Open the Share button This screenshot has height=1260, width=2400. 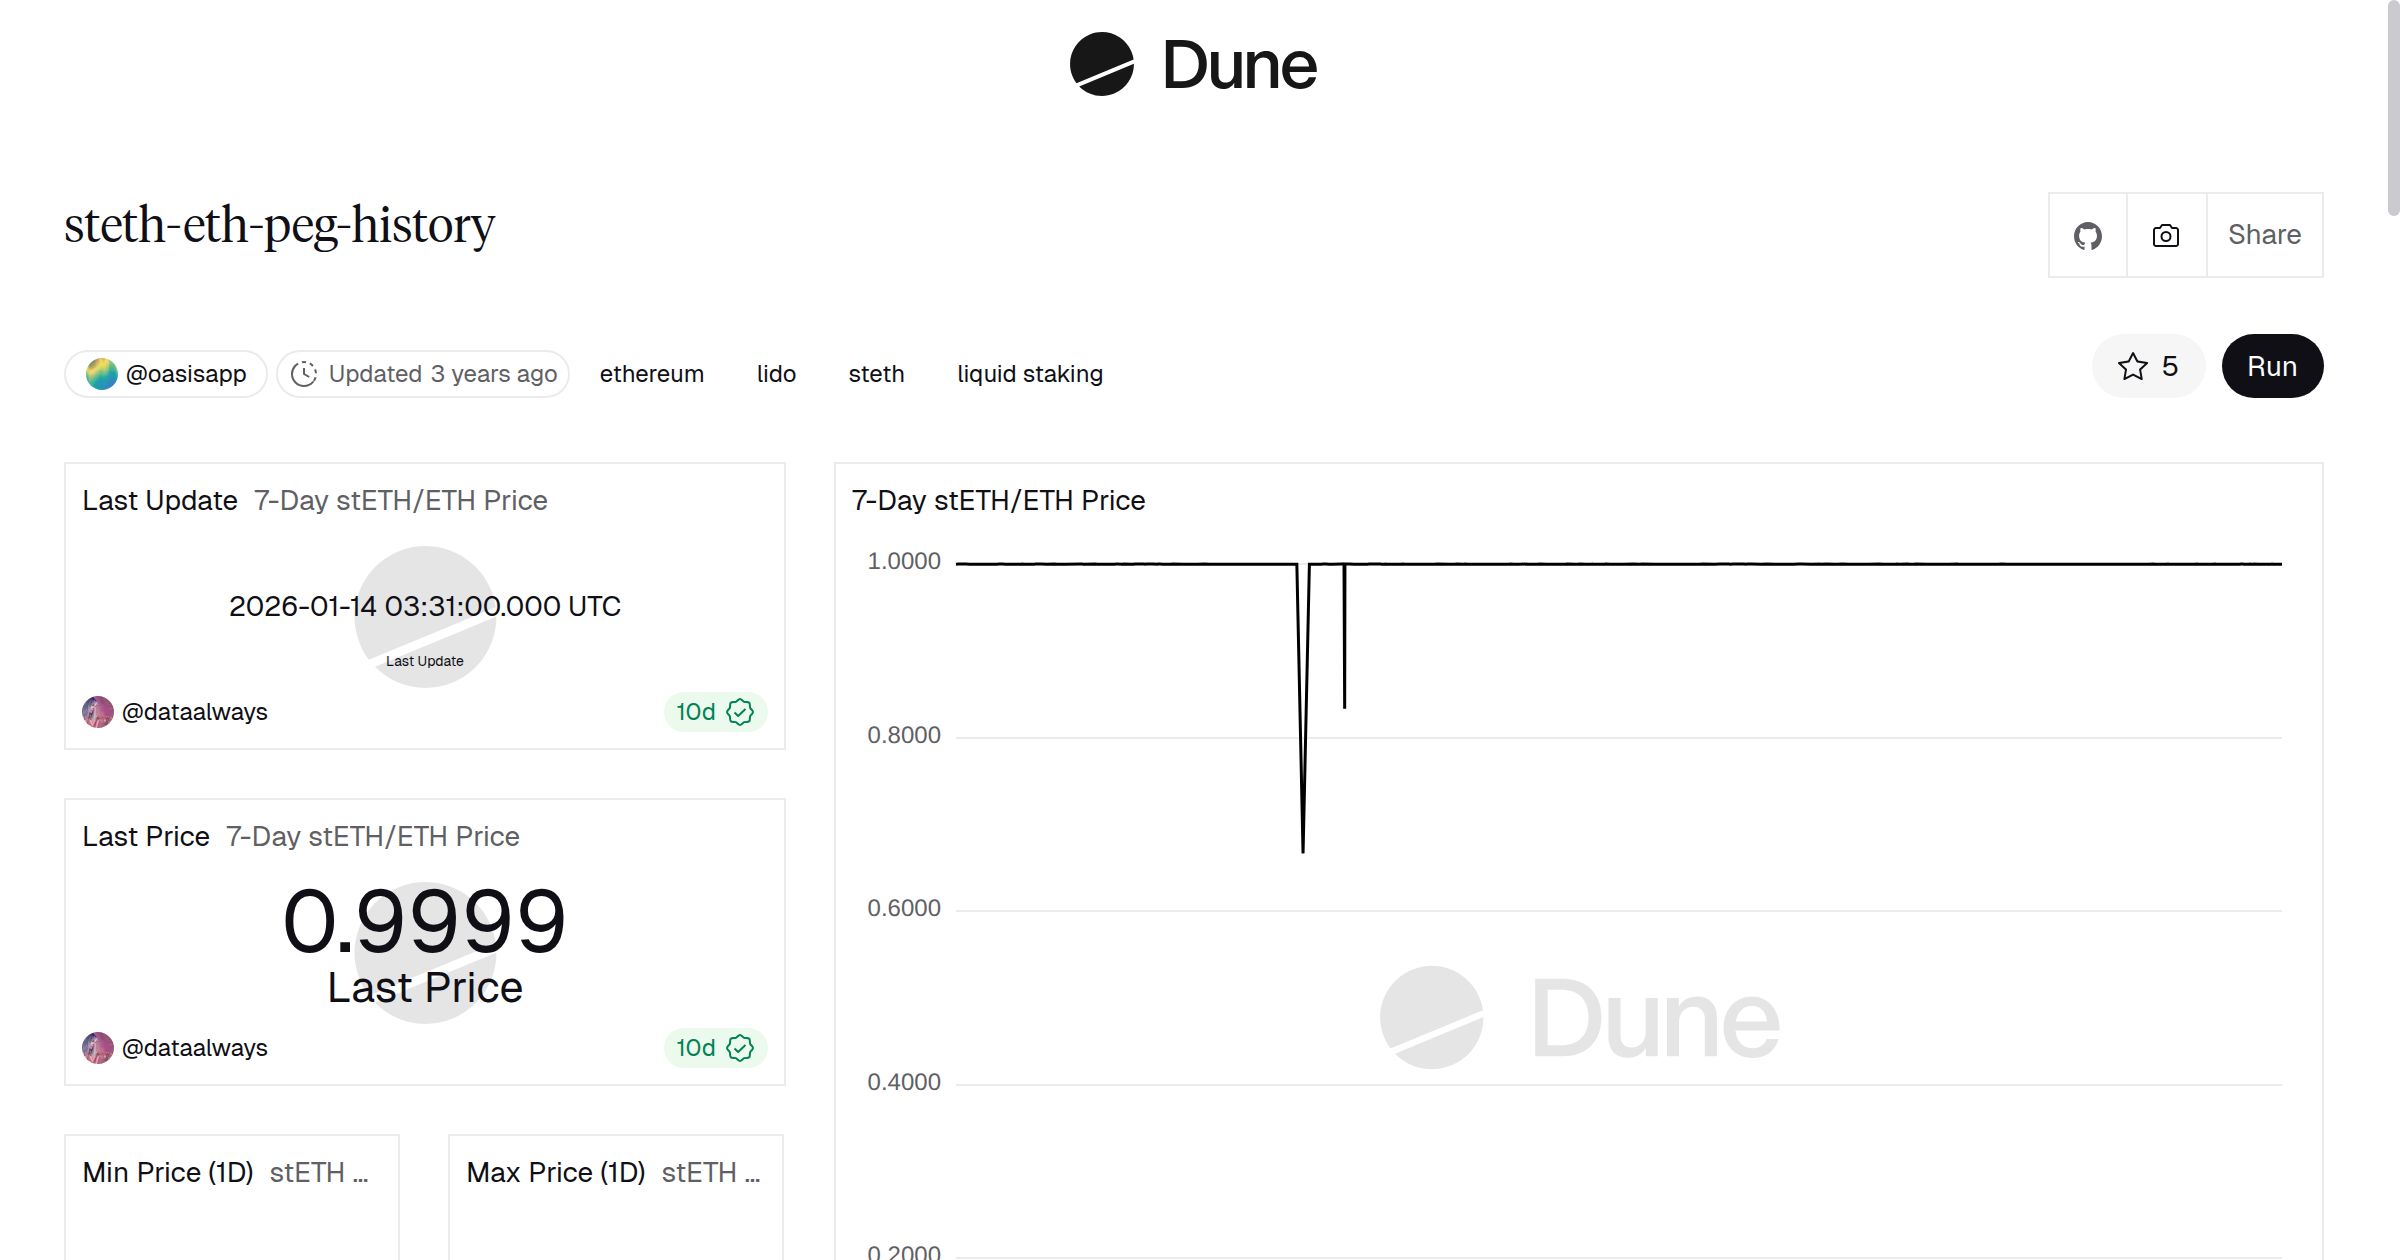pos(2264,235)
